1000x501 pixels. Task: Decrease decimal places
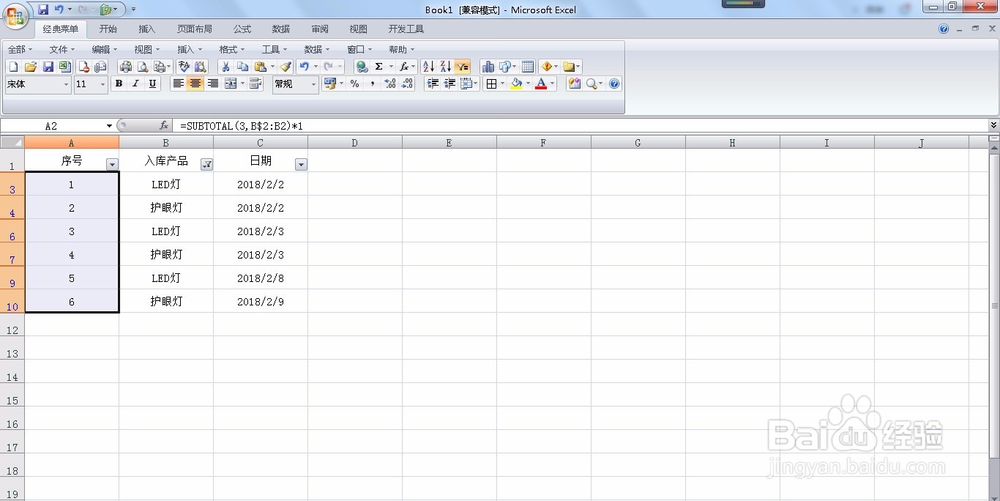407,84
